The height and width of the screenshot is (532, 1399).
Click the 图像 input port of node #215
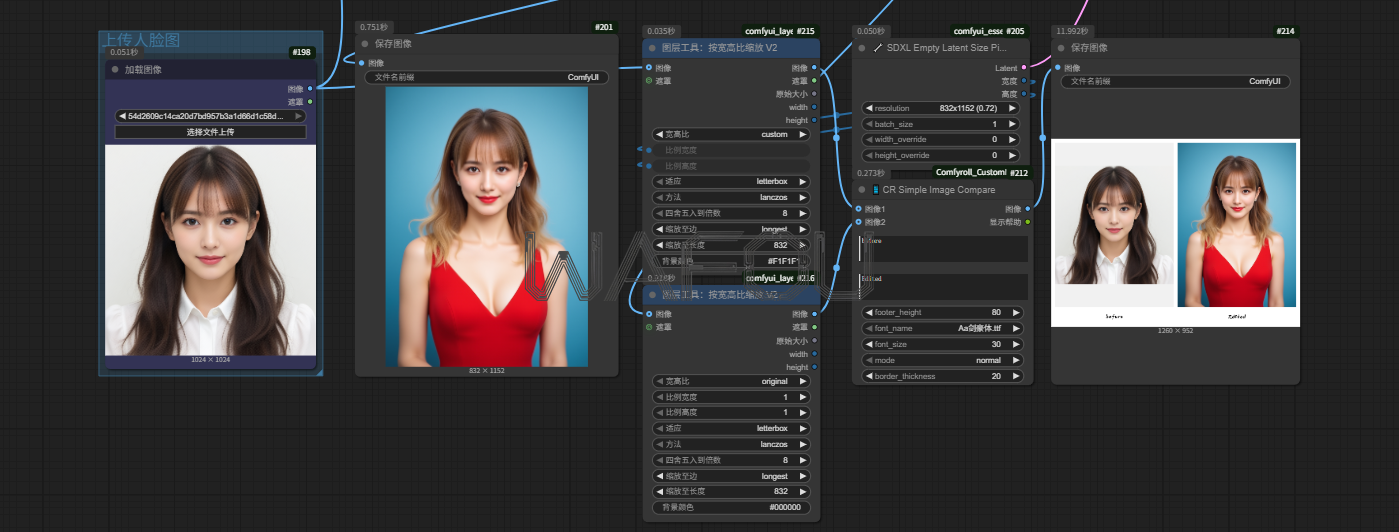(648, 68)
